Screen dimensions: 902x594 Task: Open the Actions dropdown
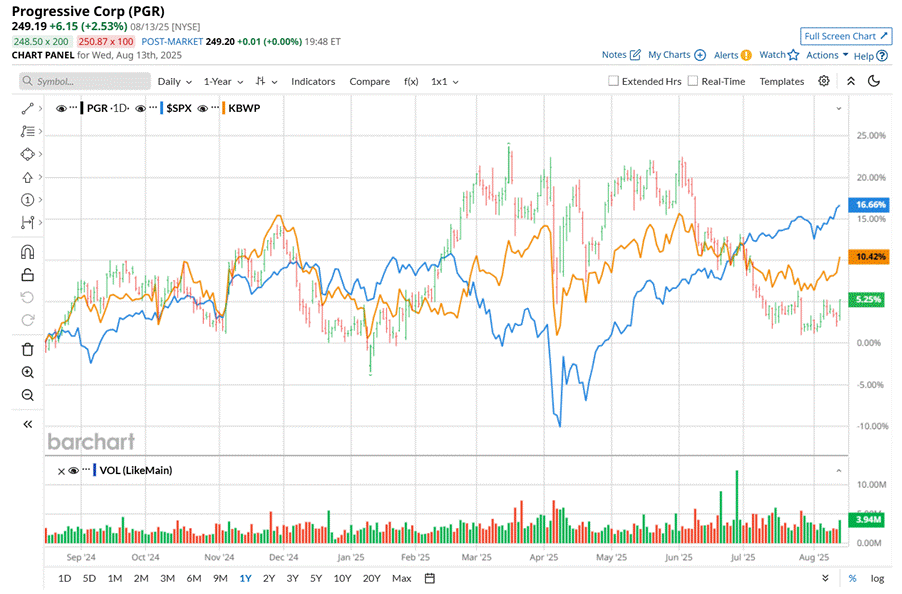pyautogui.click(x=827, y=55)
